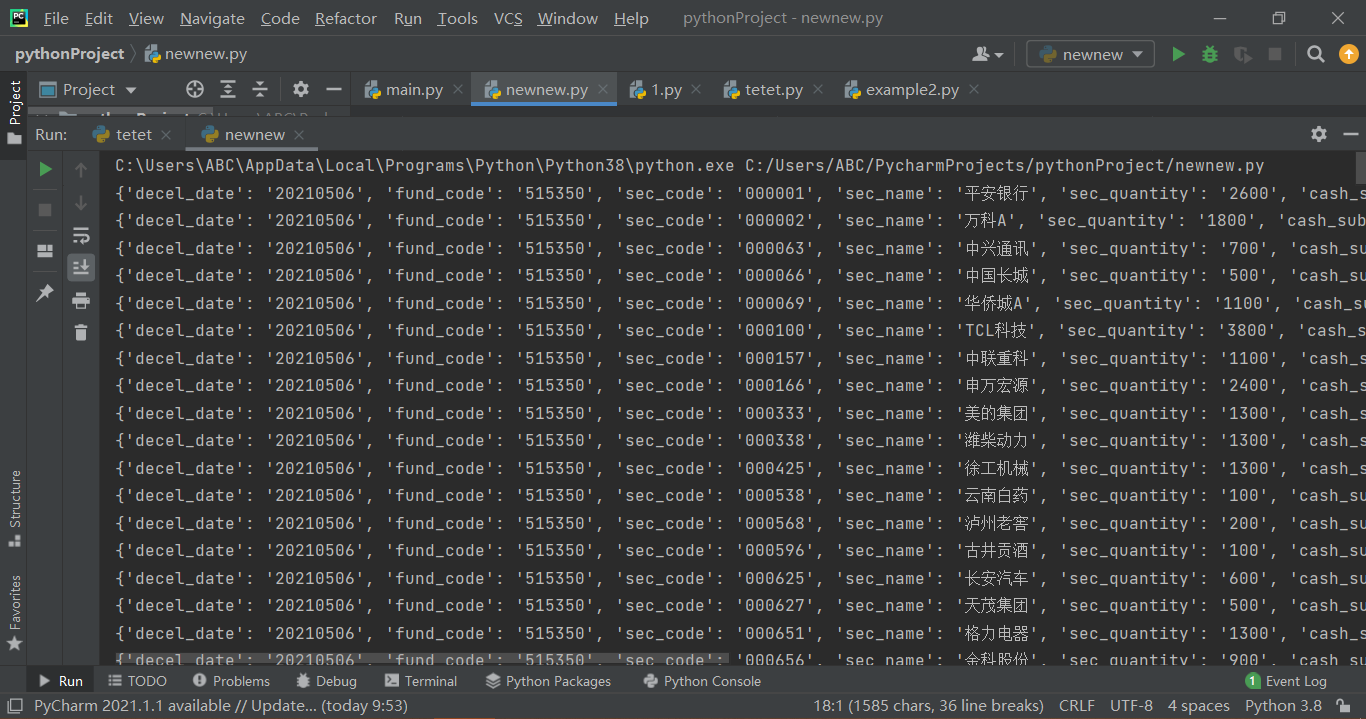Toggle scroll to end of output
Image resolution: width=1366 pixels, height=719 pixels.
[x=81, y=267]
